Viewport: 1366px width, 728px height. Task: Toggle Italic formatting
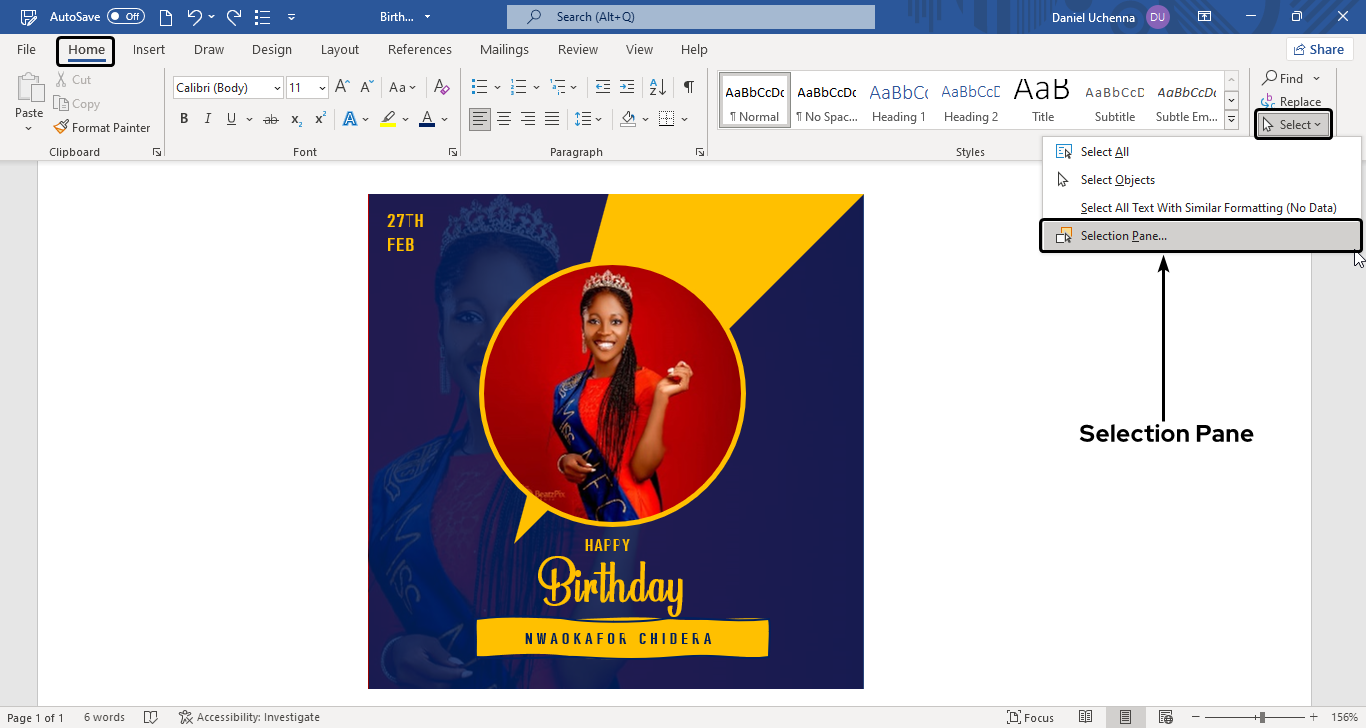pyautogui.click(x=208, y=119)
